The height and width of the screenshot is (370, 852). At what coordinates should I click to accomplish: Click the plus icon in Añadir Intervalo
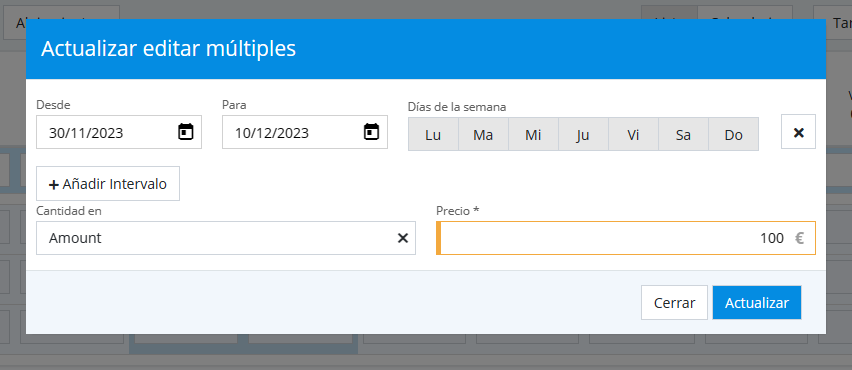coord(53,185)
